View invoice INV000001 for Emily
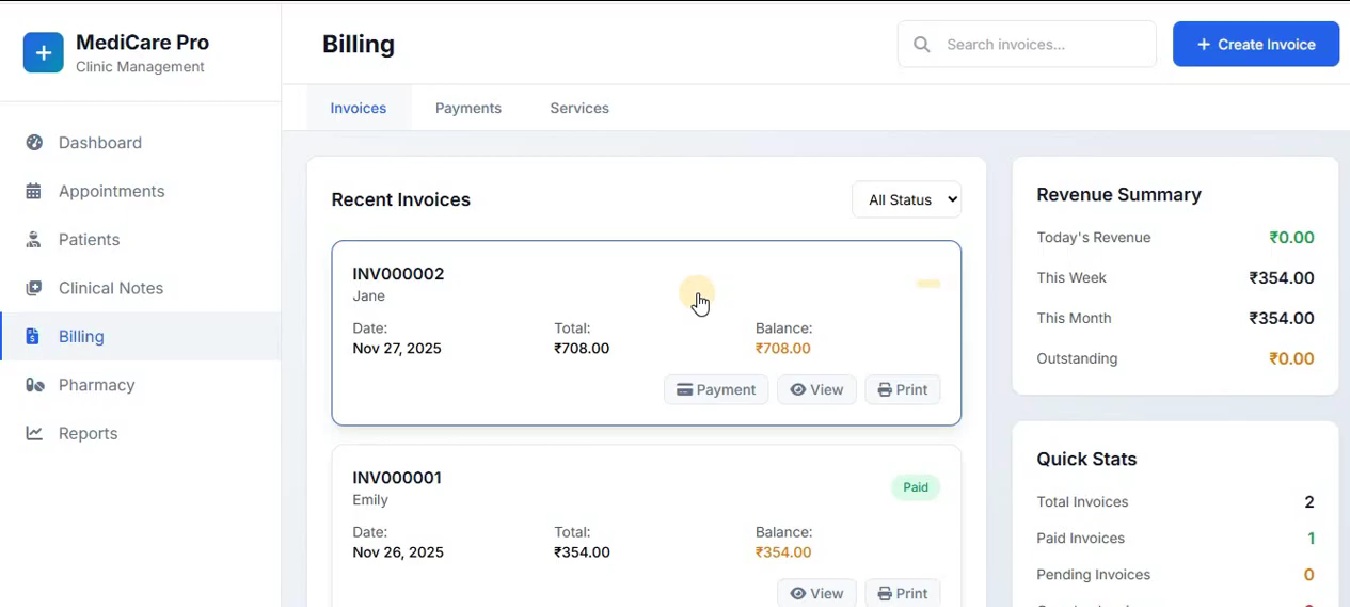 pos(816,593)
